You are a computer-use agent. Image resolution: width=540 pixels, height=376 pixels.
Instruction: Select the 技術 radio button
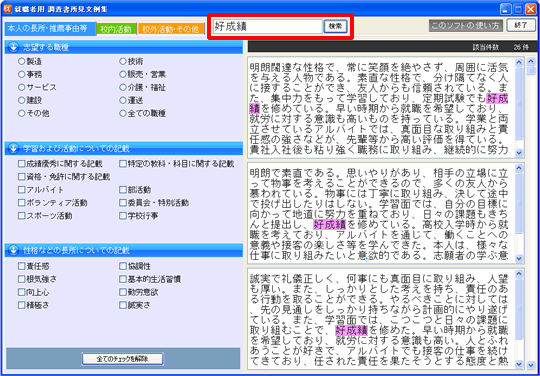pyautogui.click(x=123, y=61)
